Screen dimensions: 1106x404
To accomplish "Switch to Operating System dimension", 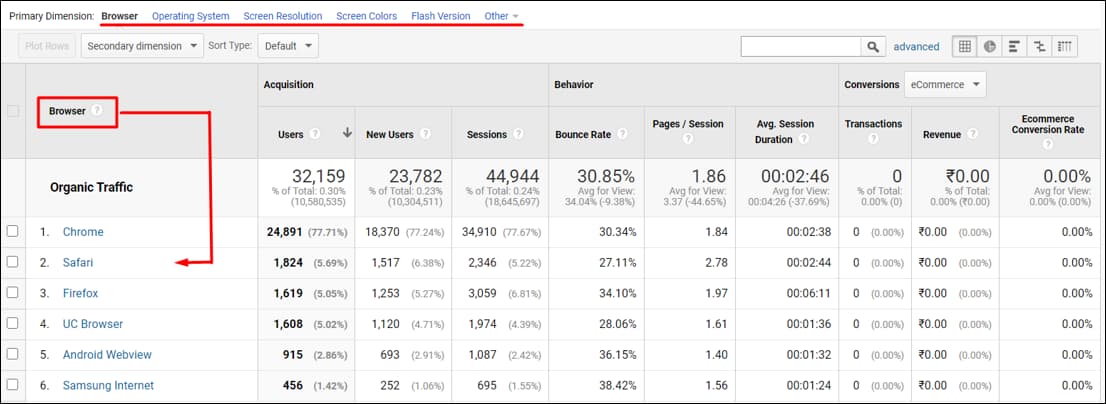I will point(190,16).
